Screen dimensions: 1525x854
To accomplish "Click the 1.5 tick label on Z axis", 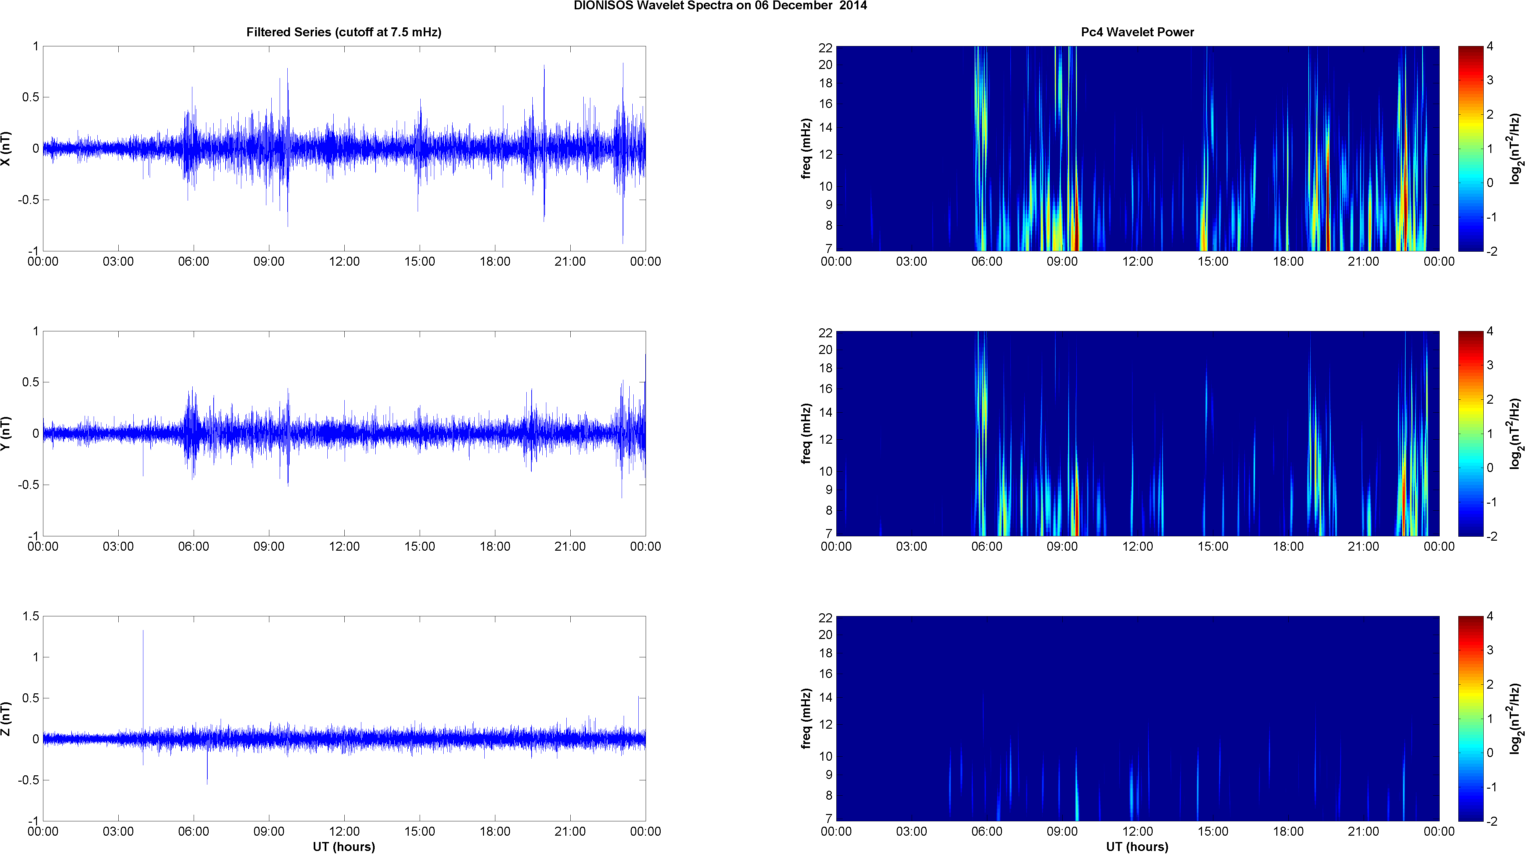I will pos(30,617).
